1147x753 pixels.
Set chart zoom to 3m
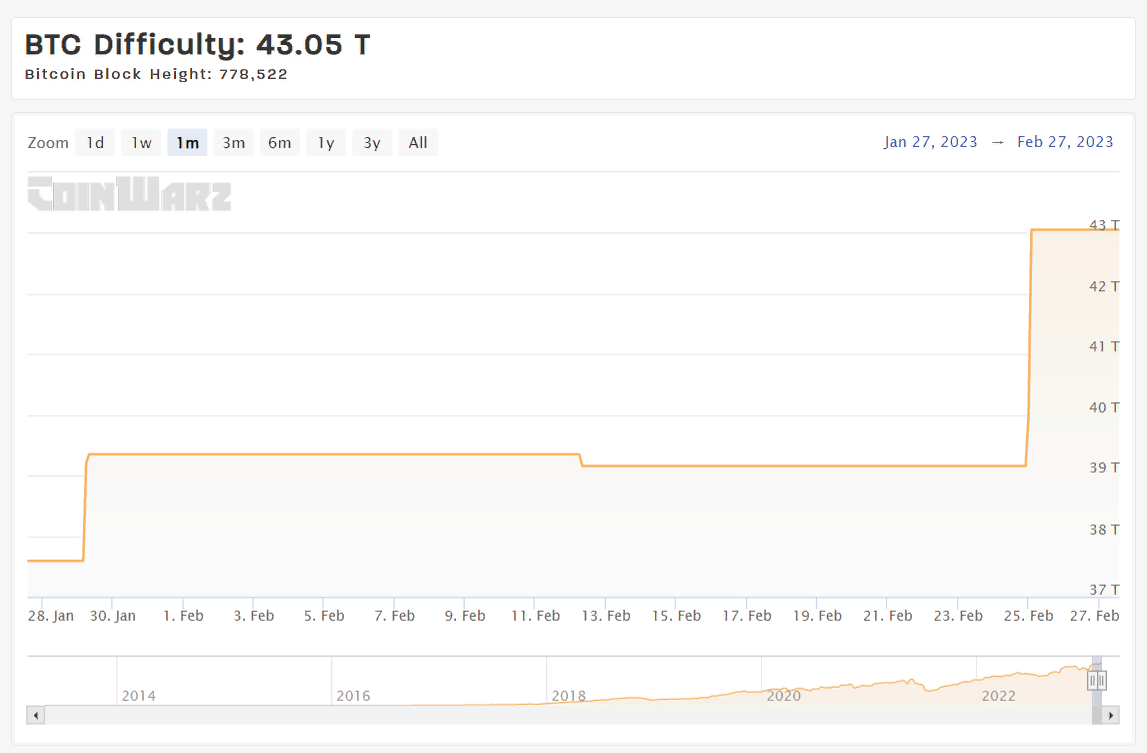(x=233, y=143)
